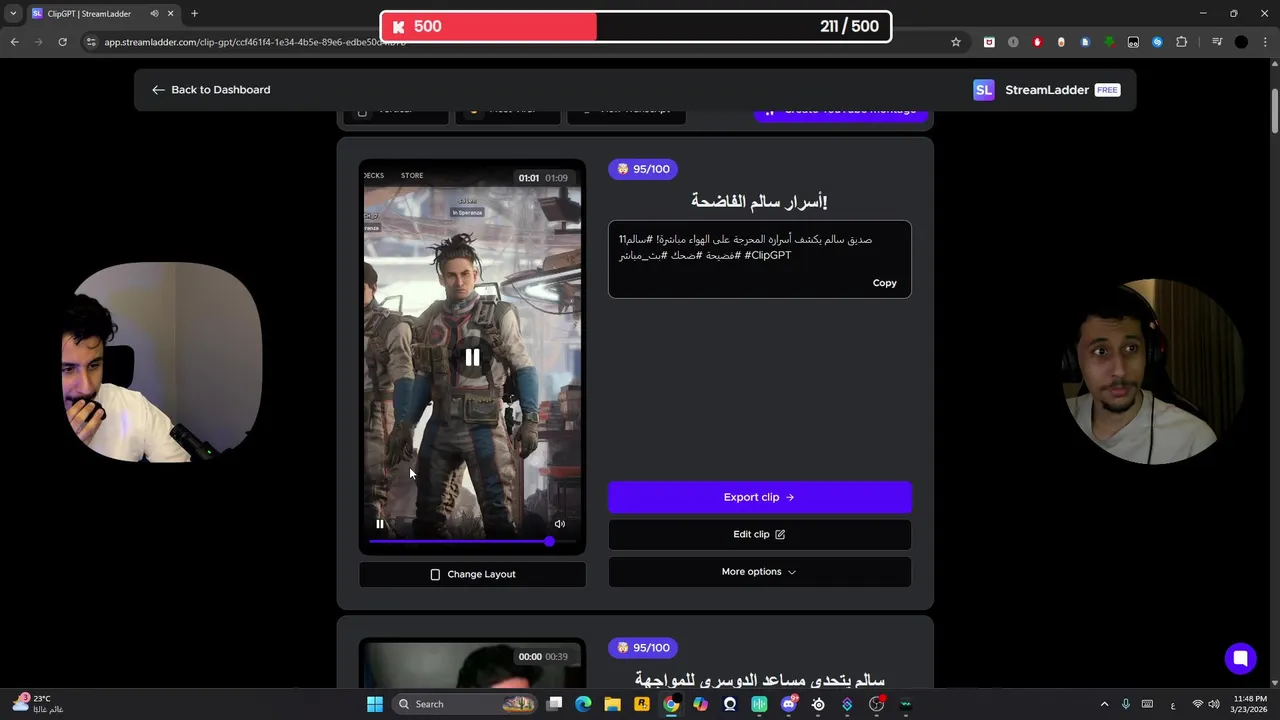Viewport: 1280px width, 720px height.
Task: Copy the clip description text
Action: [884, 283]
